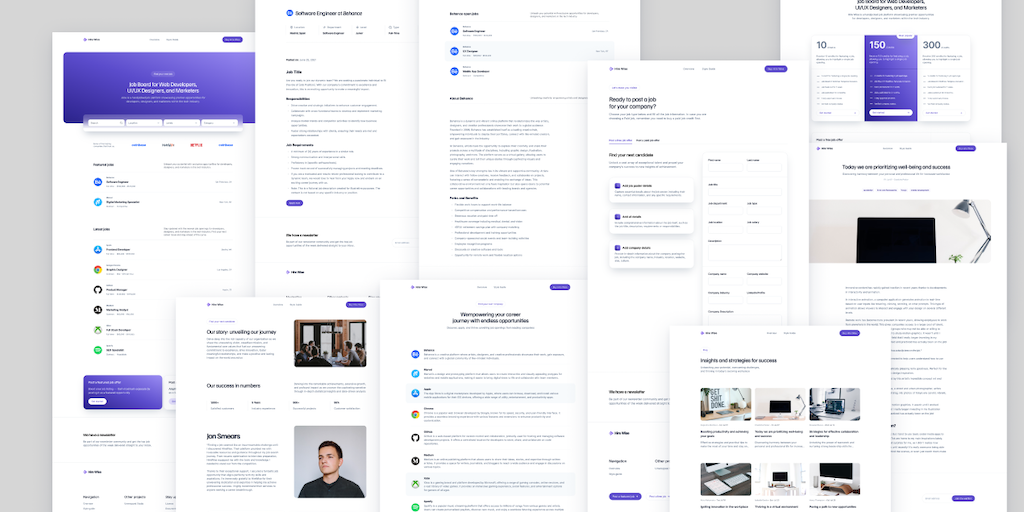Click Add all details card

651,221
